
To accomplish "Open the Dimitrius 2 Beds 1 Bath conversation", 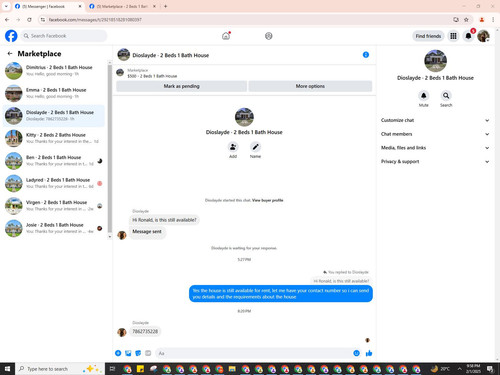I will click(x=54, y=70).
